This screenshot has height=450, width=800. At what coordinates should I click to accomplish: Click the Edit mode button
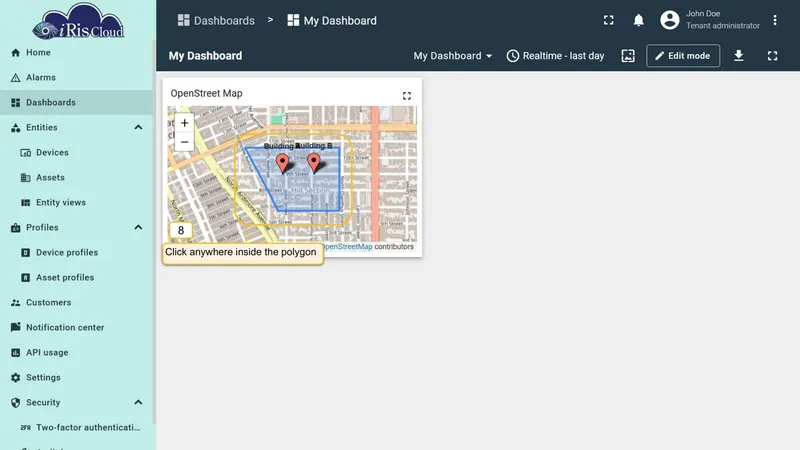click(683, 56)
